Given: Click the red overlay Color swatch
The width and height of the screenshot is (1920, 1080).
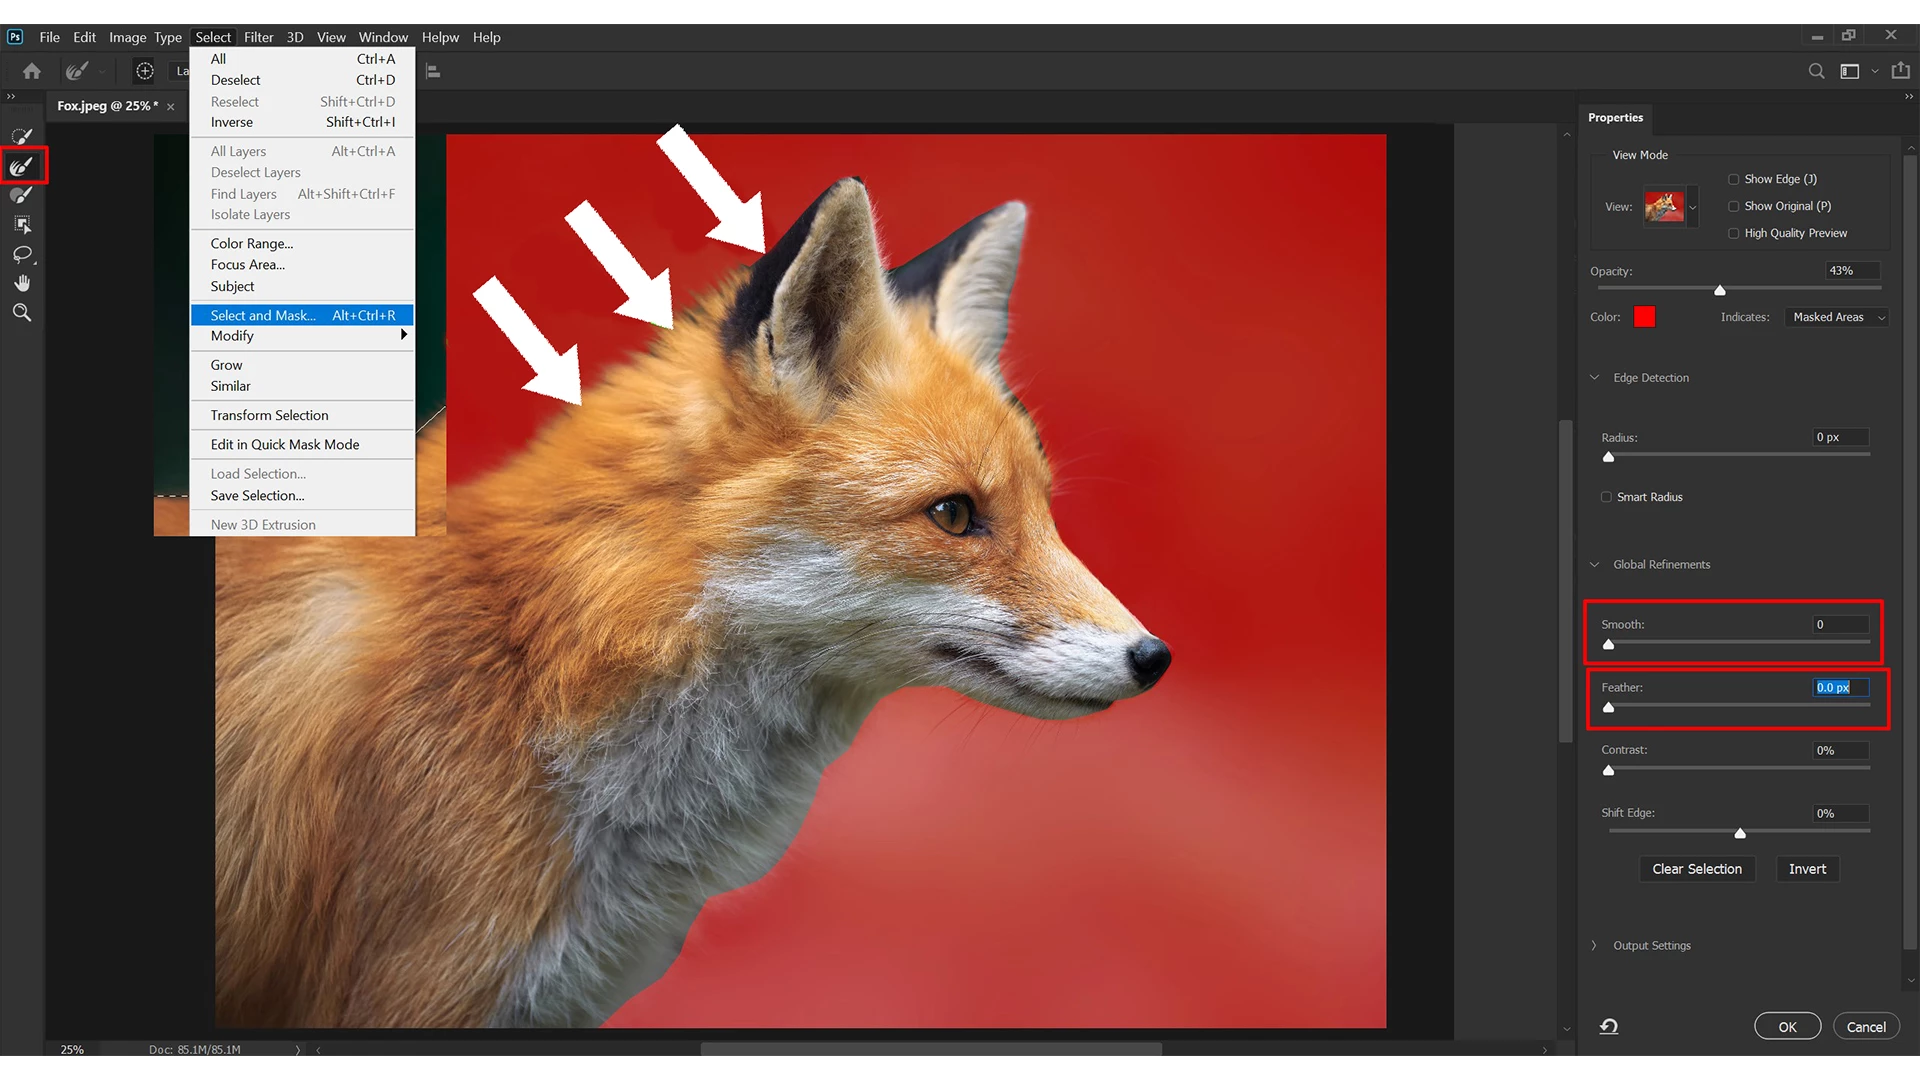Looking at the screenshot, I should [x=1644, y=317].
